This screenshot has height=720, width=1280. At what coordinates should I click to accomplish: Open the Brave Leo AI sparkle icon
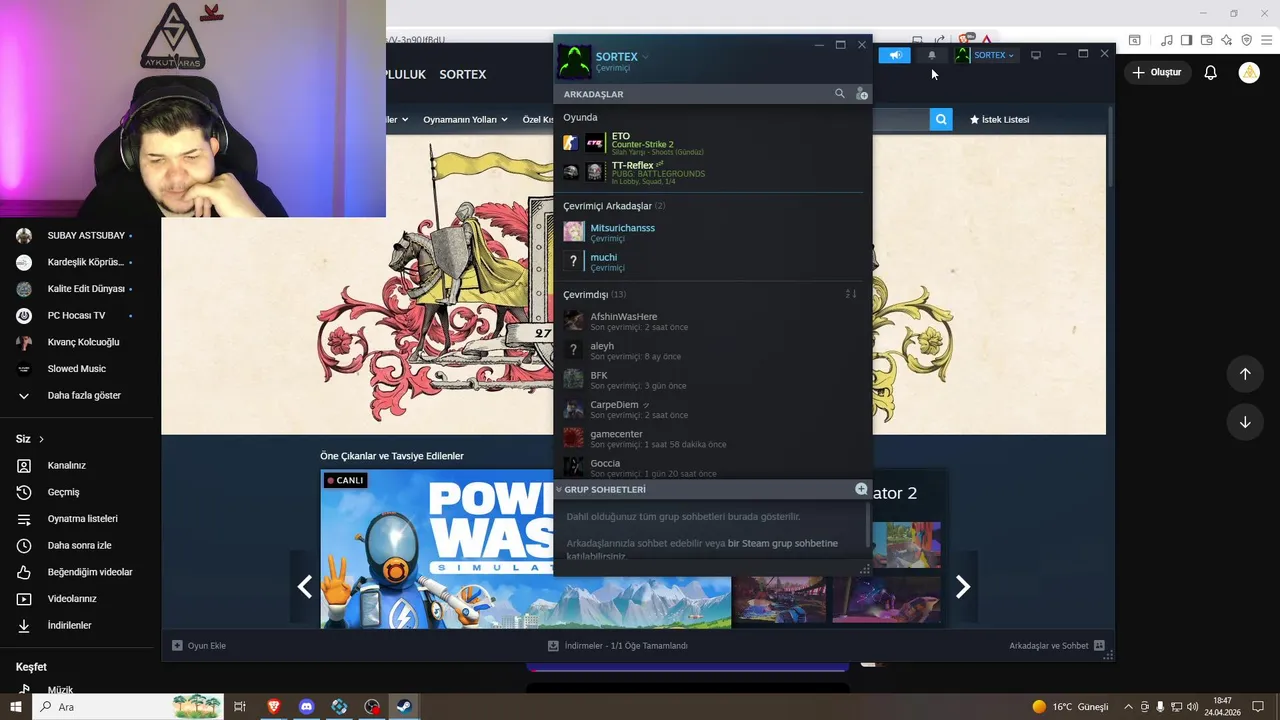coord(1226,40)
